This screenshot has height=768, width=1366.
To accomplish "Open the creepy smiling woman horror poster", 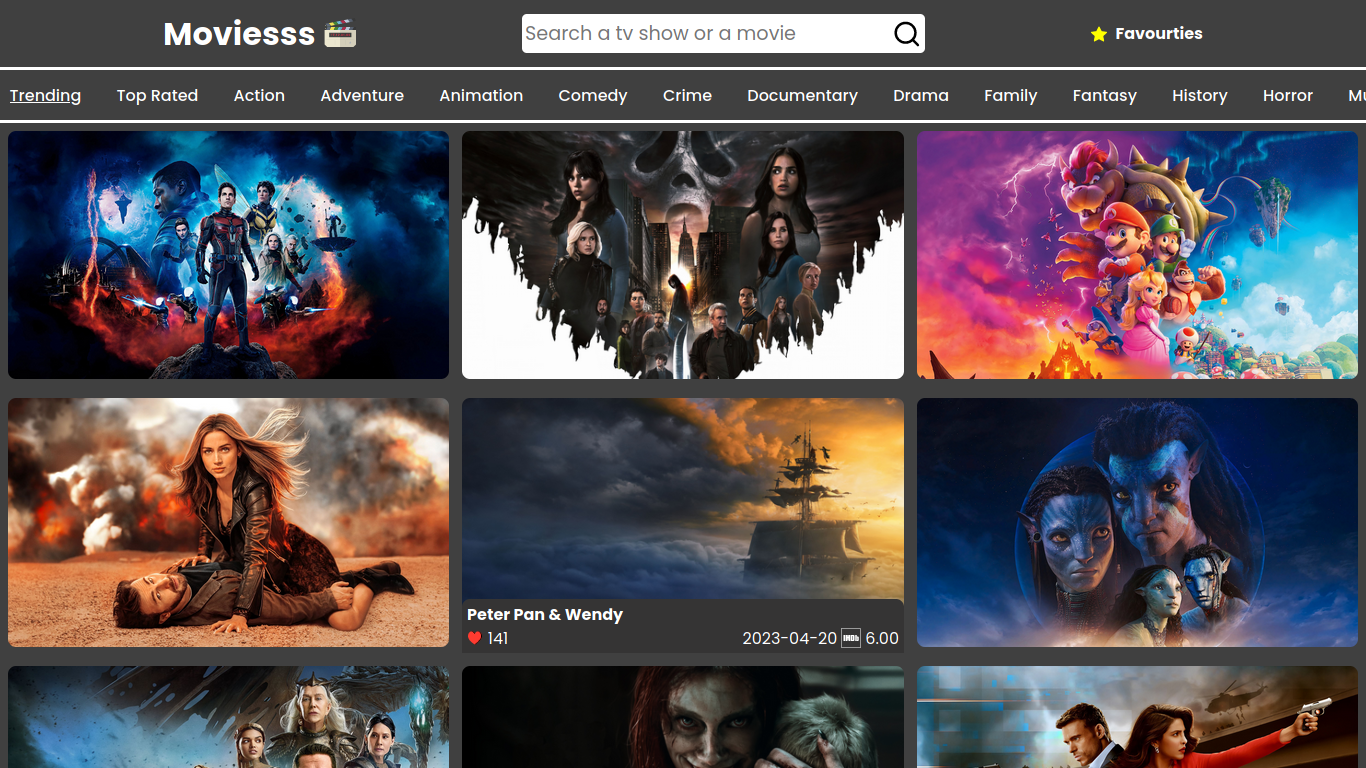I will 683,717.
